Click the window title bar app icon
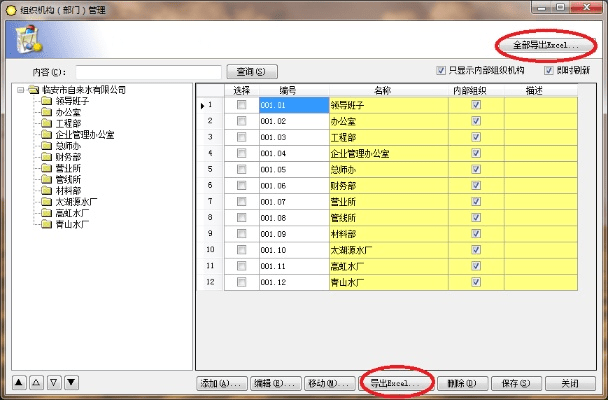This screenshot has height=400, width=608. click(11, 10)
